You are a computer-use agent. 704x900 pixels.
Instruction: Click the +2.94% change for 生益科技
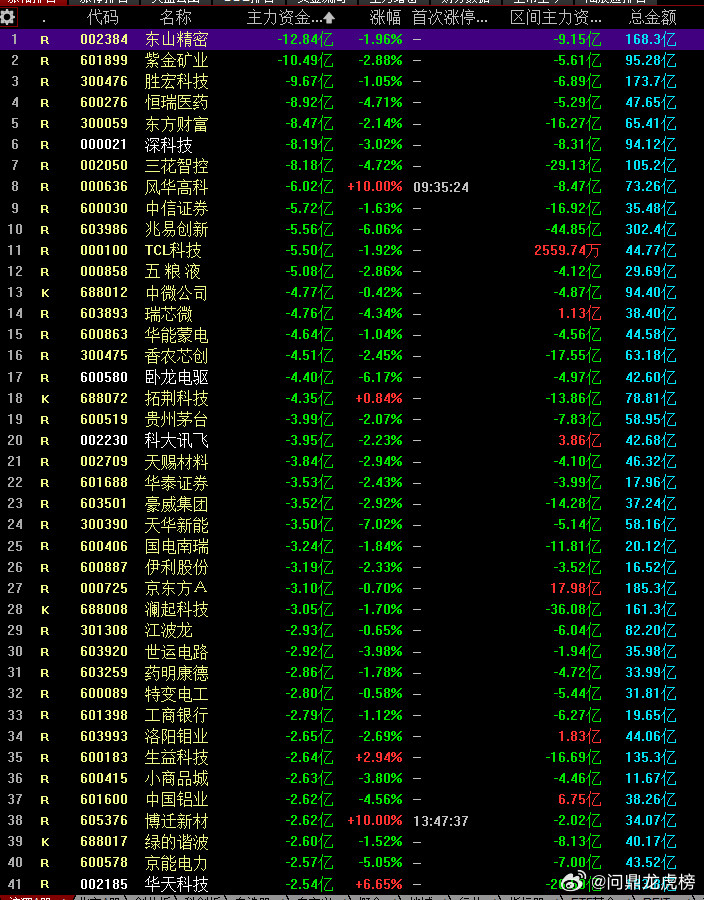coord(379,758)
